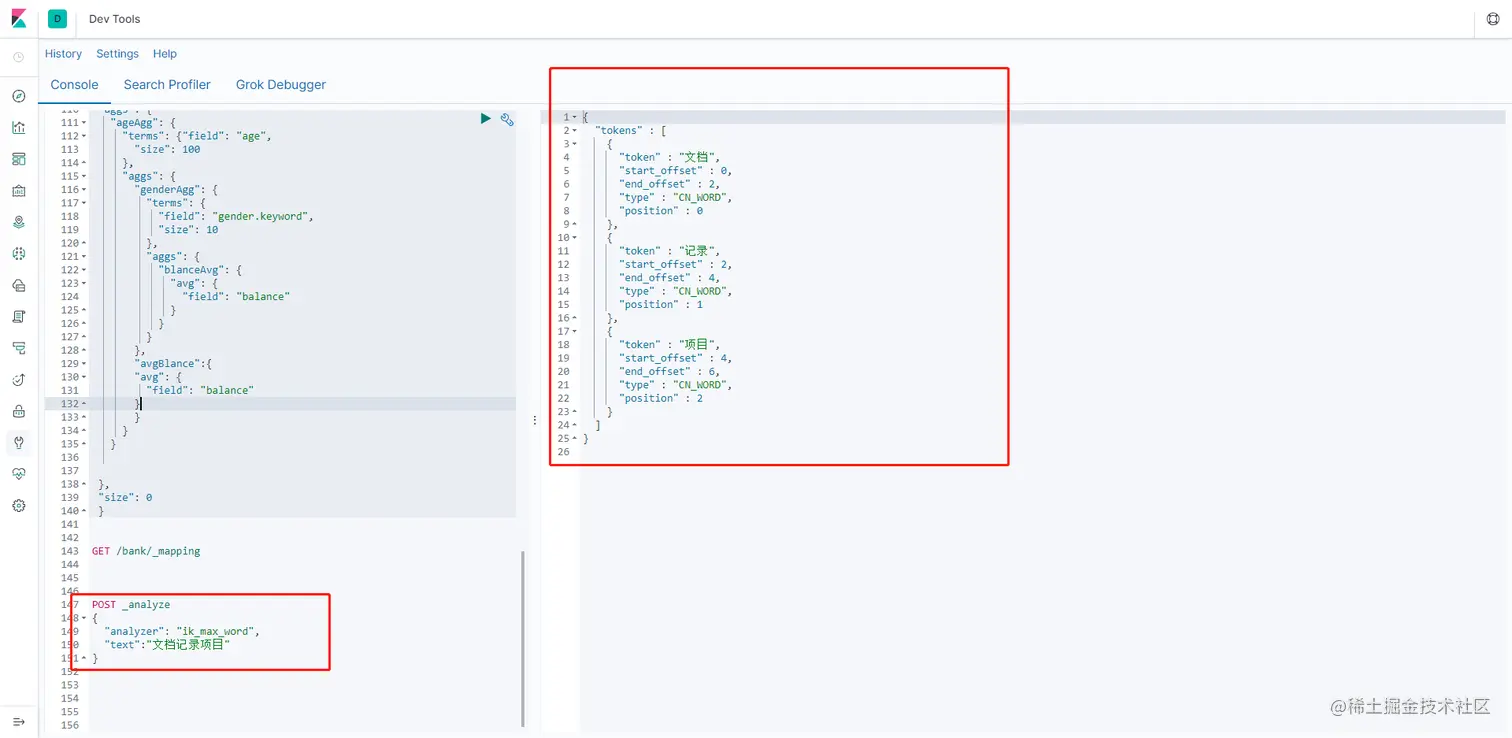Open the Settings menu

click(117, 54)
